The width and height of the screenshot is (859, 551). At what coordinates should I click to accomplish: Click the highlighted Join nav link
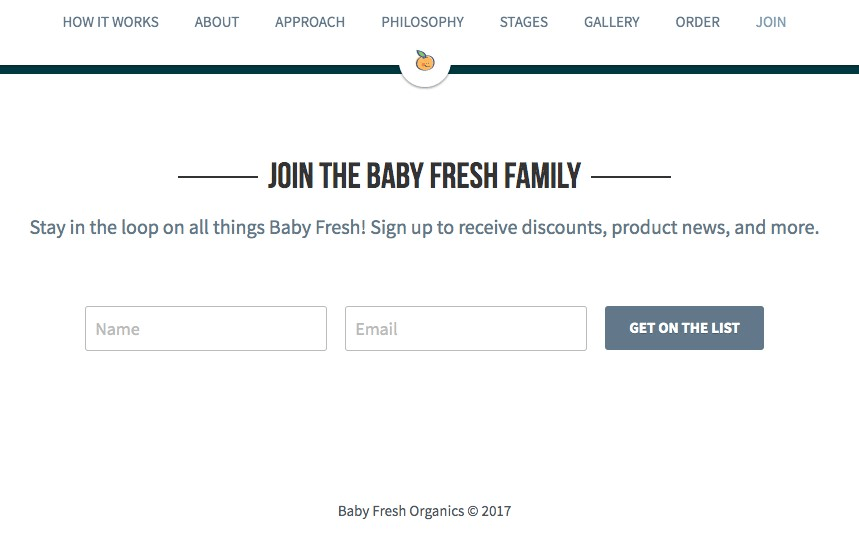coord(771,22)
